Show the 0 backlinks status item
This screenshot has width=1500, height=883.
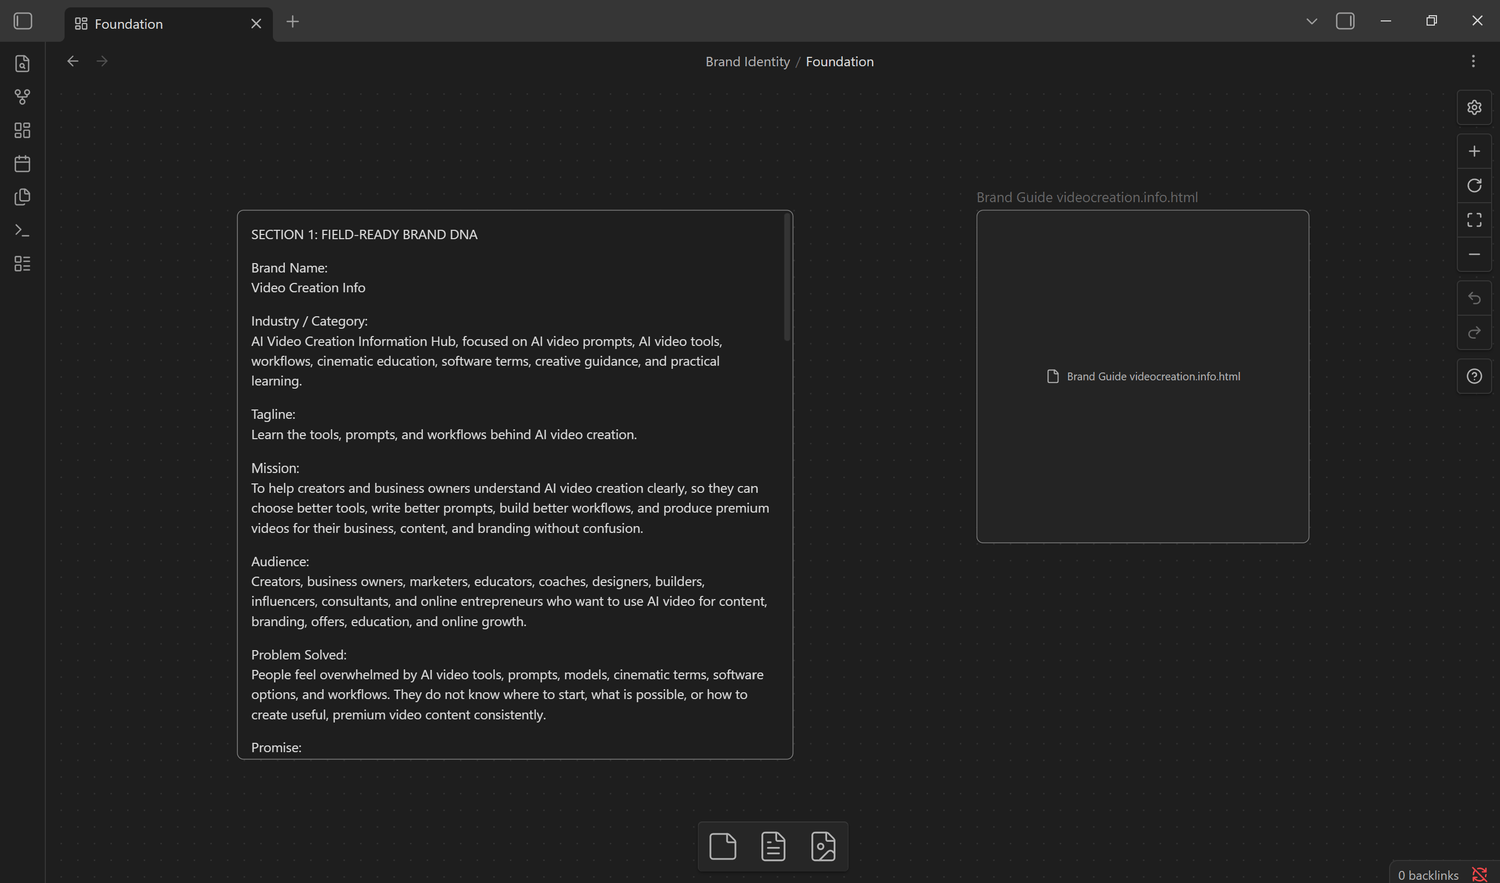[x=1428, y=875]
